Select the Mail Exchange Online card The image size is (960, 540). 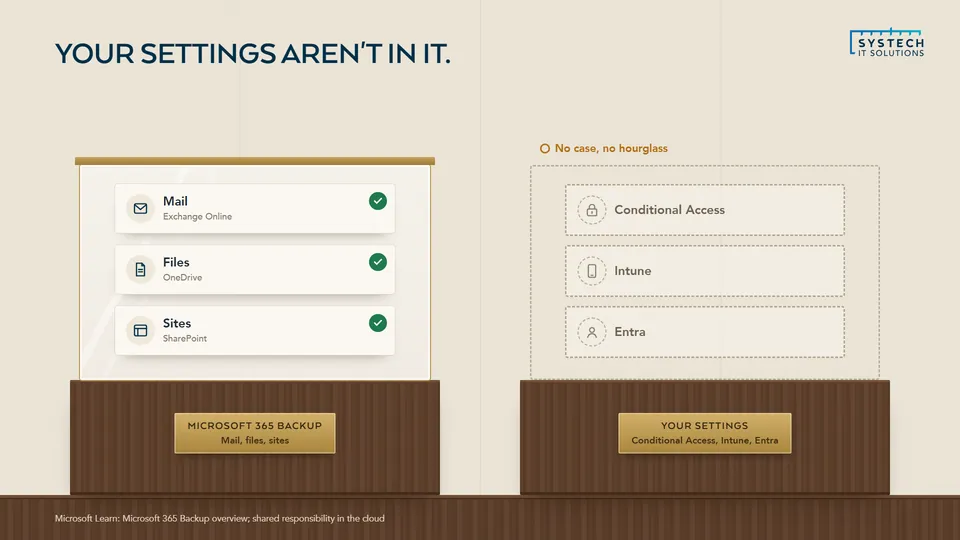[x=255, y=208]
